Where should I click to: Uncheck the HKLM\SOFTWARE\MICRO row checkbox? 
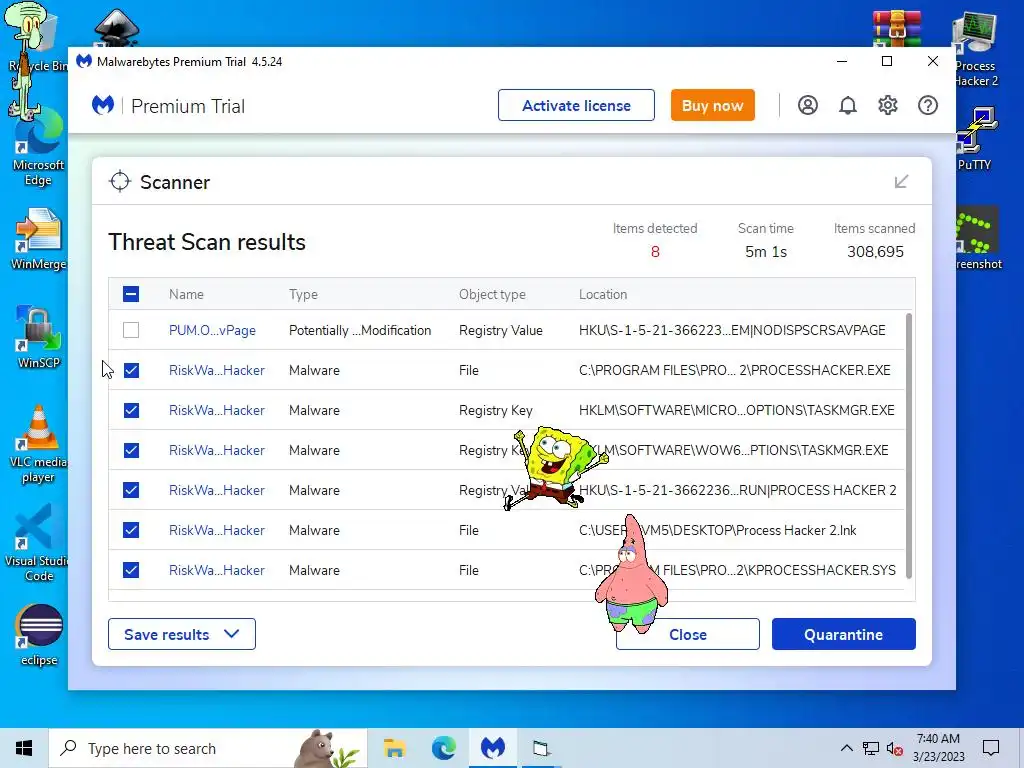tap(131, 410)
